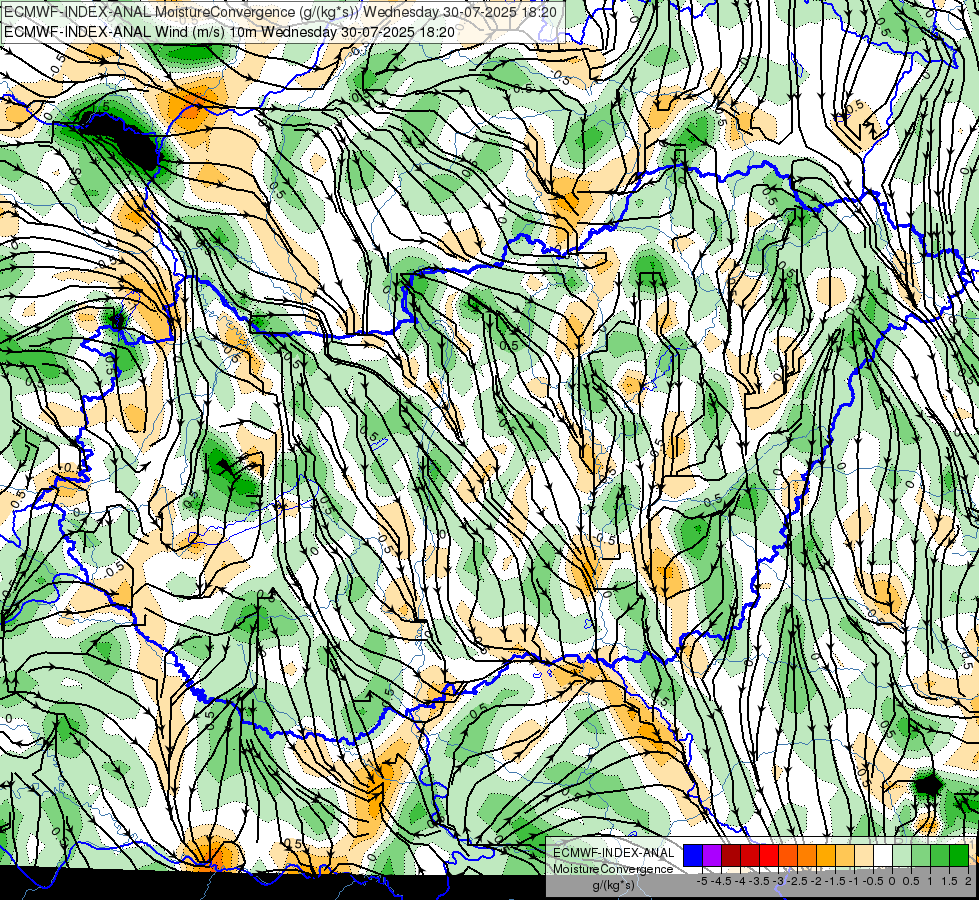Image resolution: width=979 pixels, height=900 pixels.
Task: Click the orange swatch between -2.5 and -2
Action: pyautogui.click(x=807, y=855)
